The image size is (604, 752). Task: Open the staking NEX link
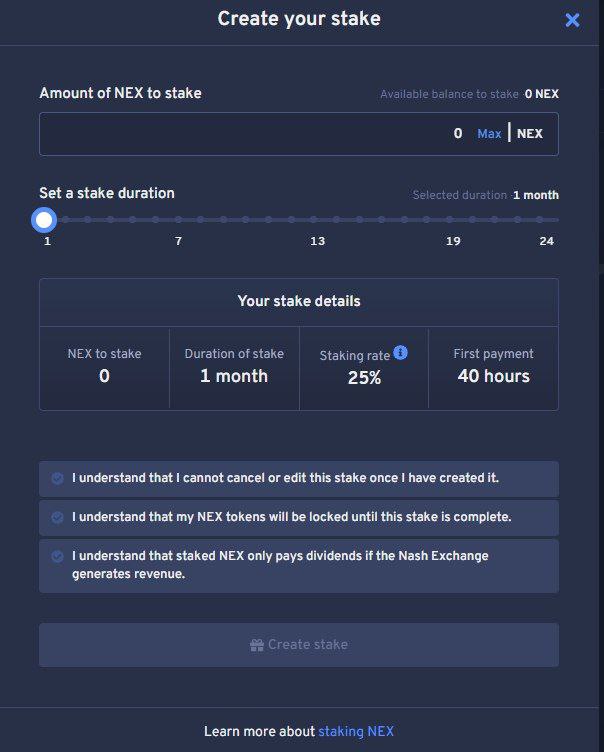coord(356,731)
